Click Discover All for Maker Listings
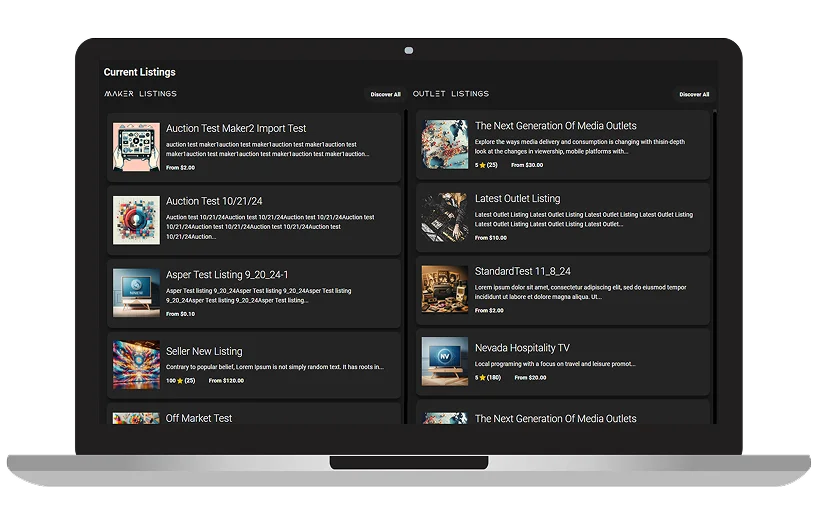821x510 pixels. pos(385,95)
